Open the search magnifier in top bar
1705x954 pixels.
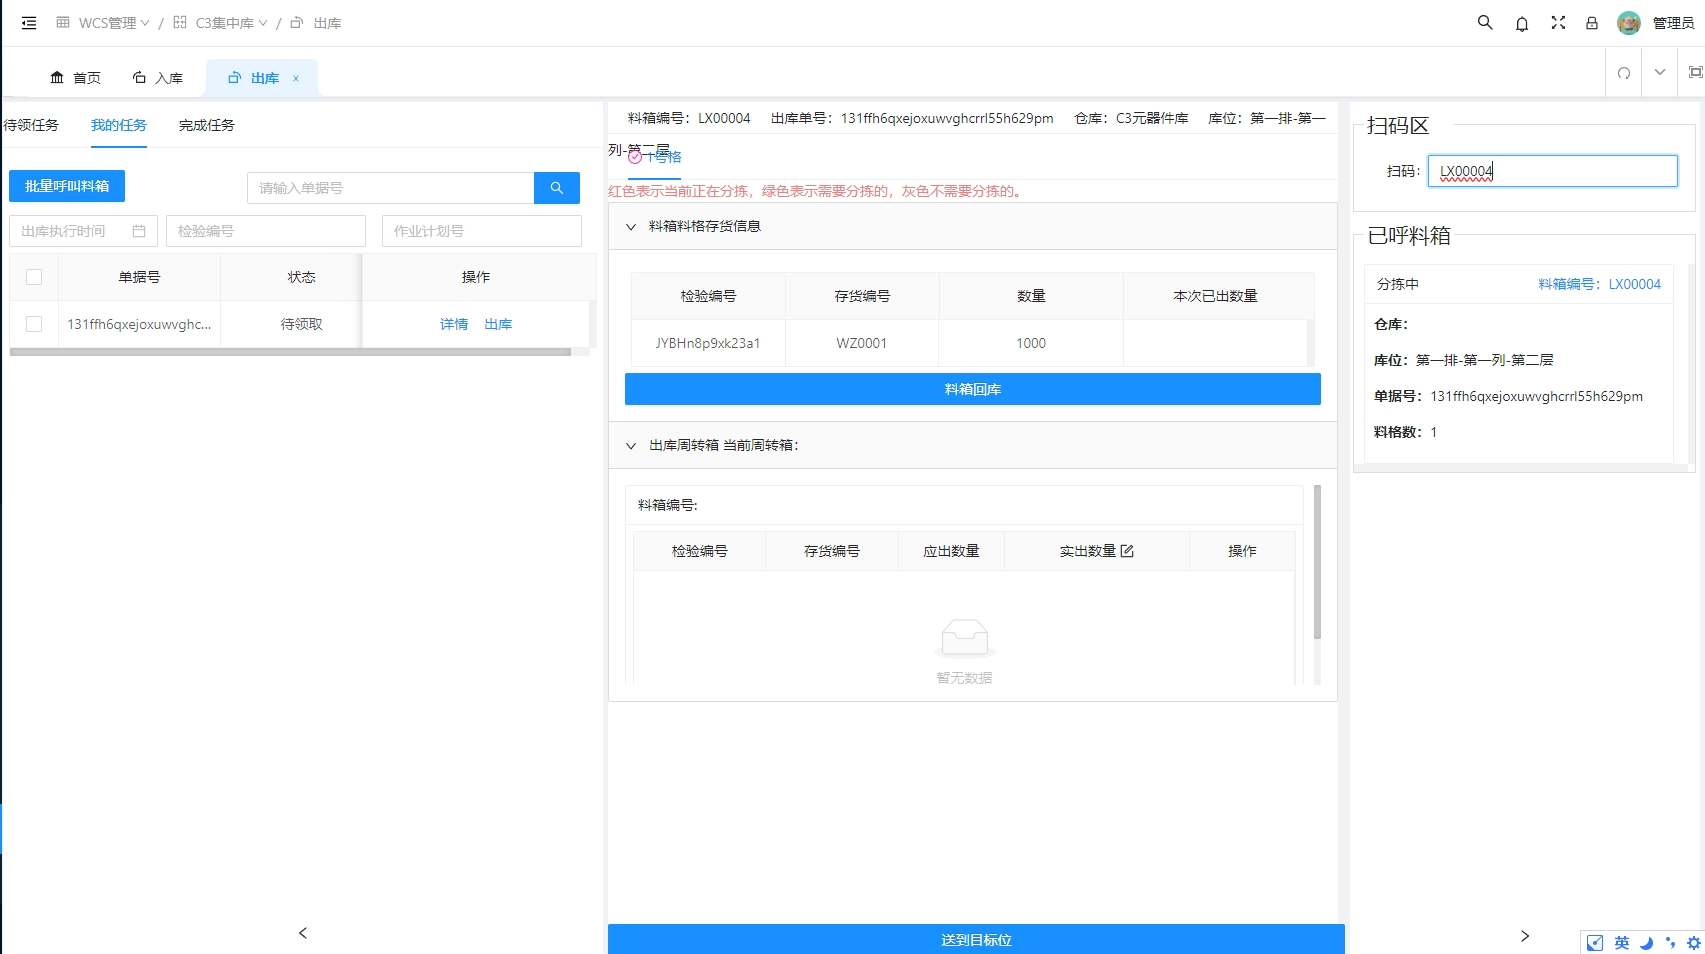tap(1485, 22)
